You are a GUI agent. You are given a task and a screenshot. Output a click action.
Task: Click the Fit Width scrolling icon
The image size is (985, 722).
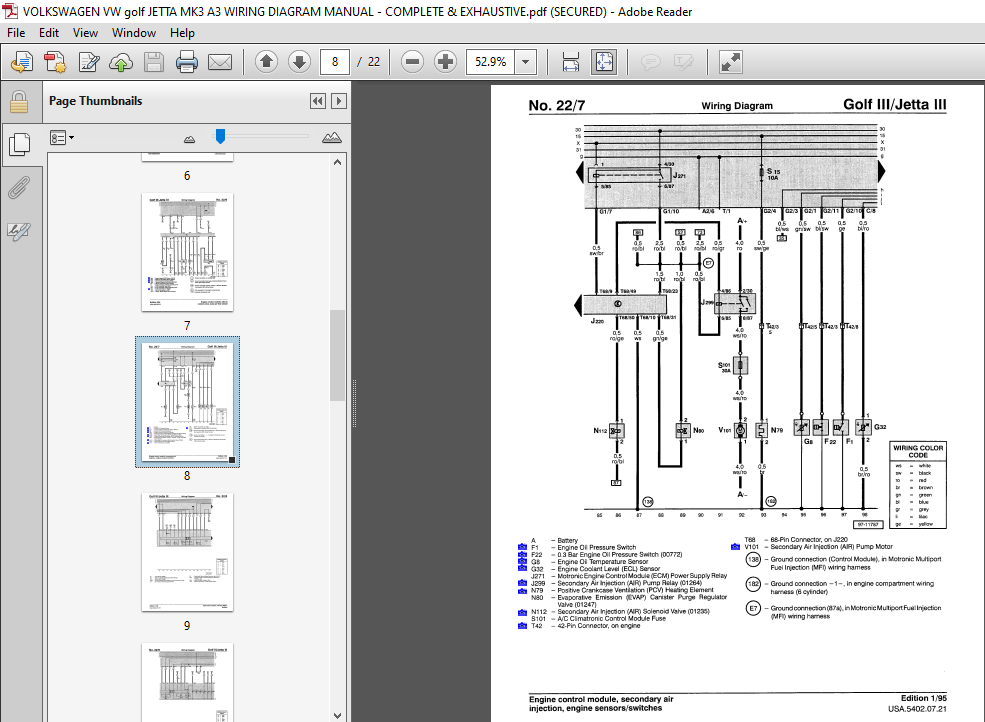(x=570, y=62)
